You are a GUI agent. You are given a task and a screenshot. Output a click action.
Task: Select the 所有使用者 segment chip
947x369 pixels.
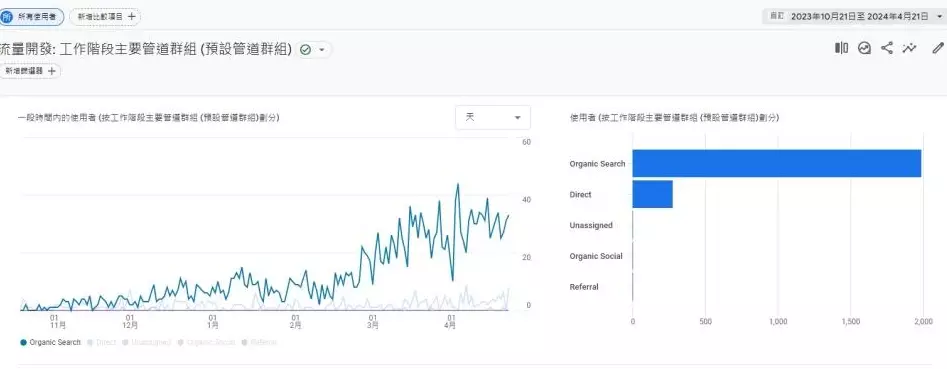coord(31,17)
